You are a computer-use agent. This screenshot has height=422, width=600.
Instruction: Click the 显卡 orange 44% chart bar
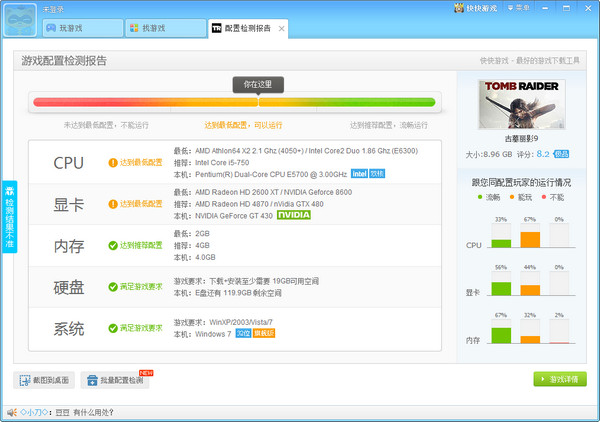pyautogui.click(x=530, y=290)
